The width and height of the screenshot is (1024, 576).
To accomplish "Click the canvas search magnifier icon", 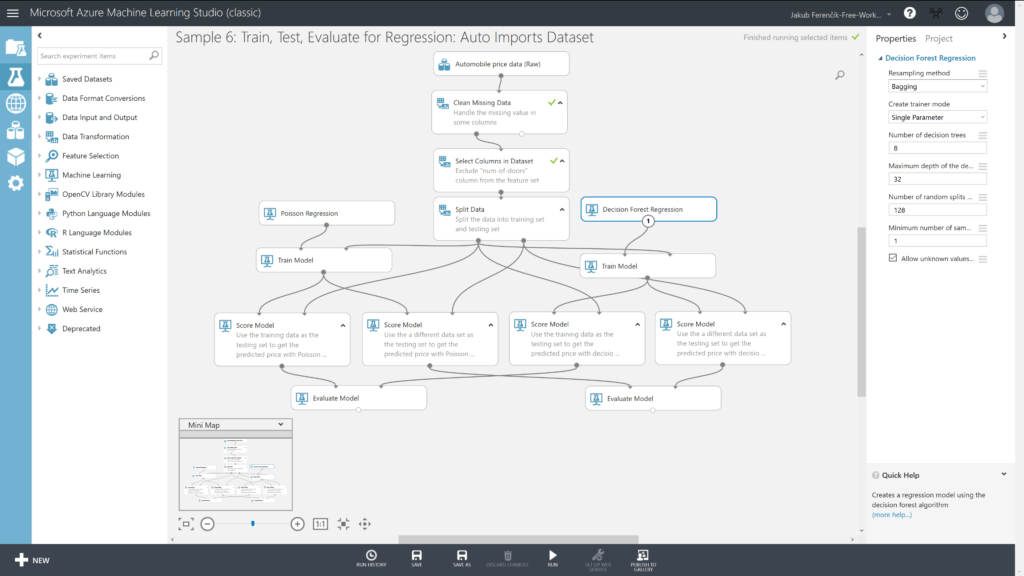I will click(840, 75).
